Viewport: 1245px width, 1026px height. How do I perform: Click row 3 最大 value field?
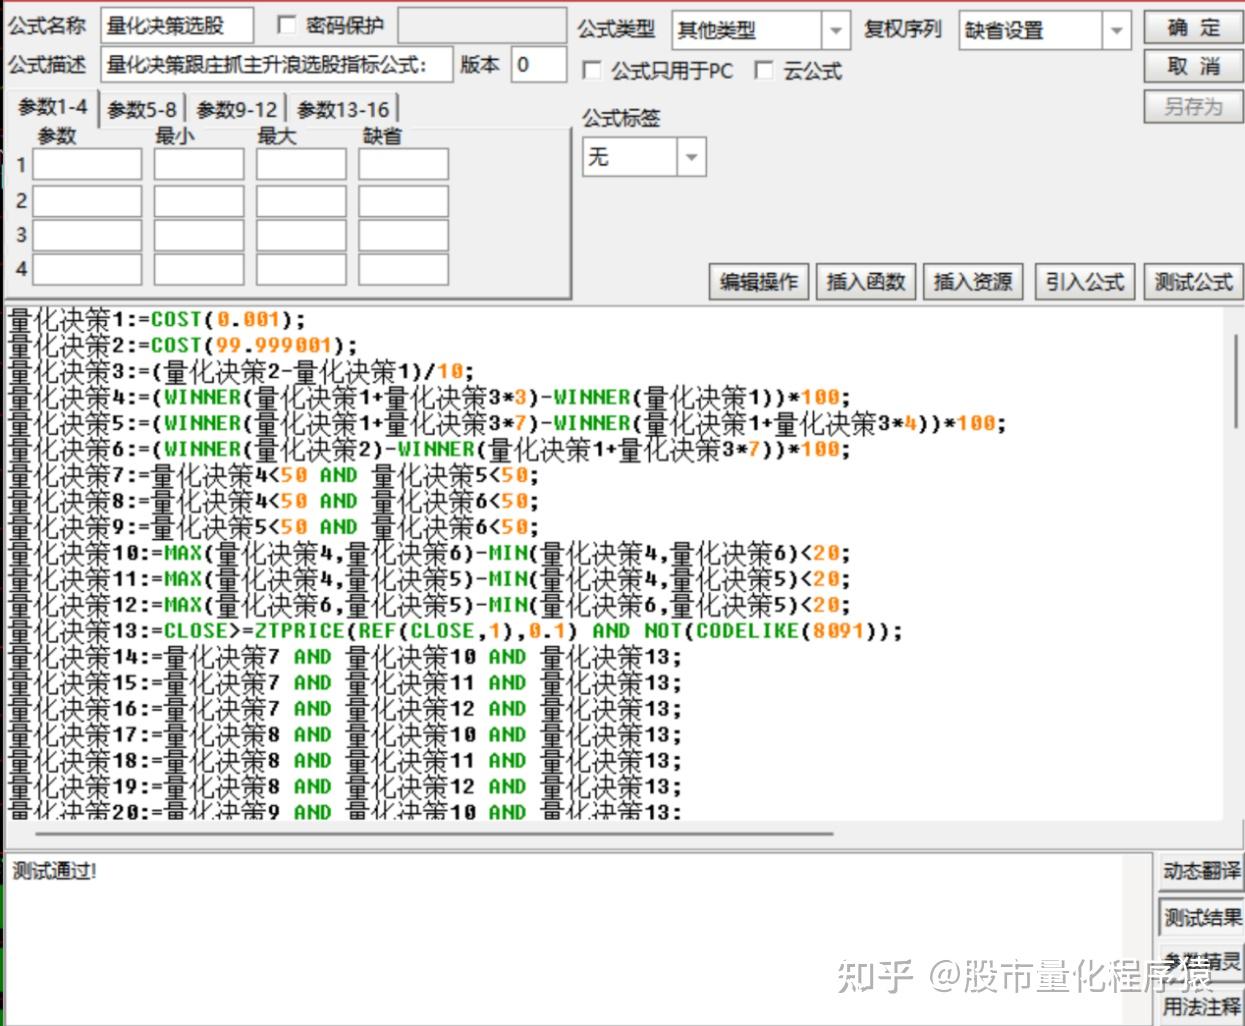click(x=301, y=235)
